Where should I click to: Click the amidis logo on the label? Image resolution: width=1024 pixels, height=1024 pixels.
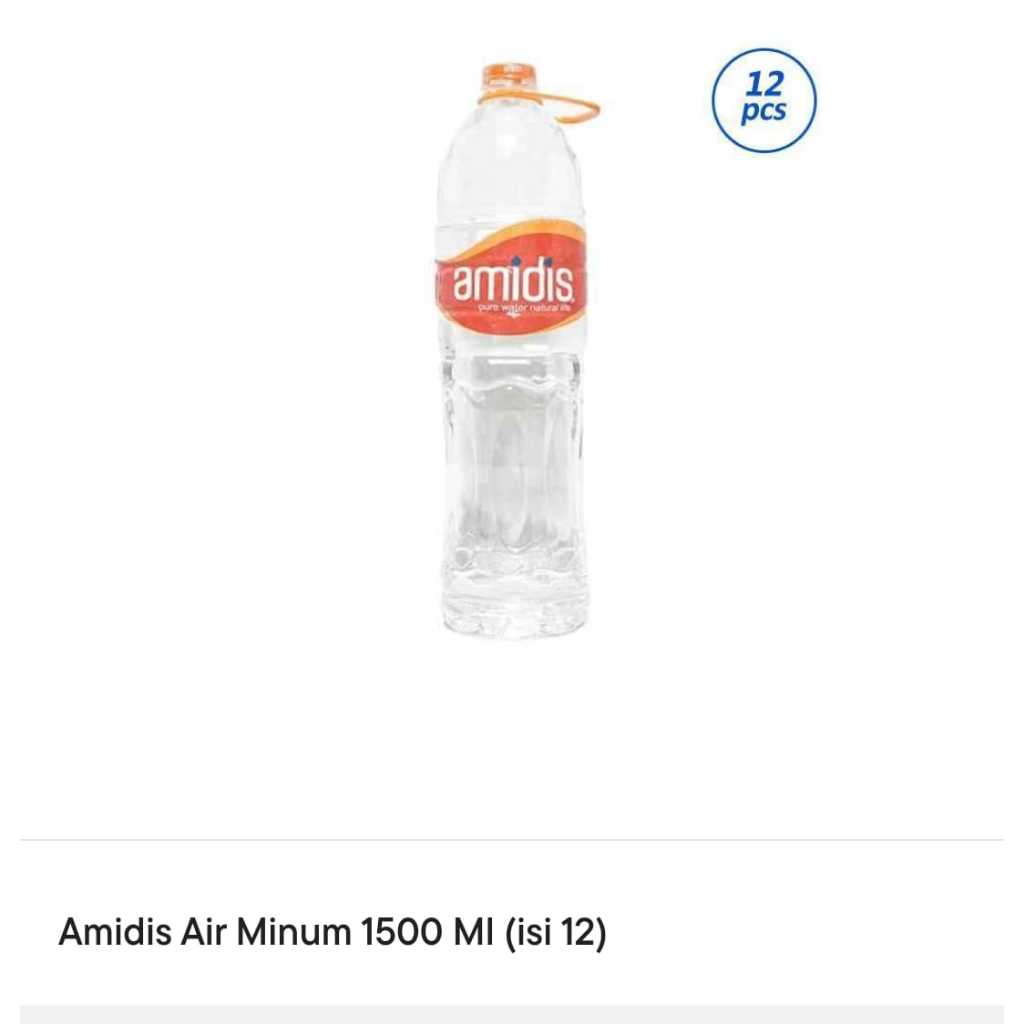pyautogui.click(x=512, y=281)
